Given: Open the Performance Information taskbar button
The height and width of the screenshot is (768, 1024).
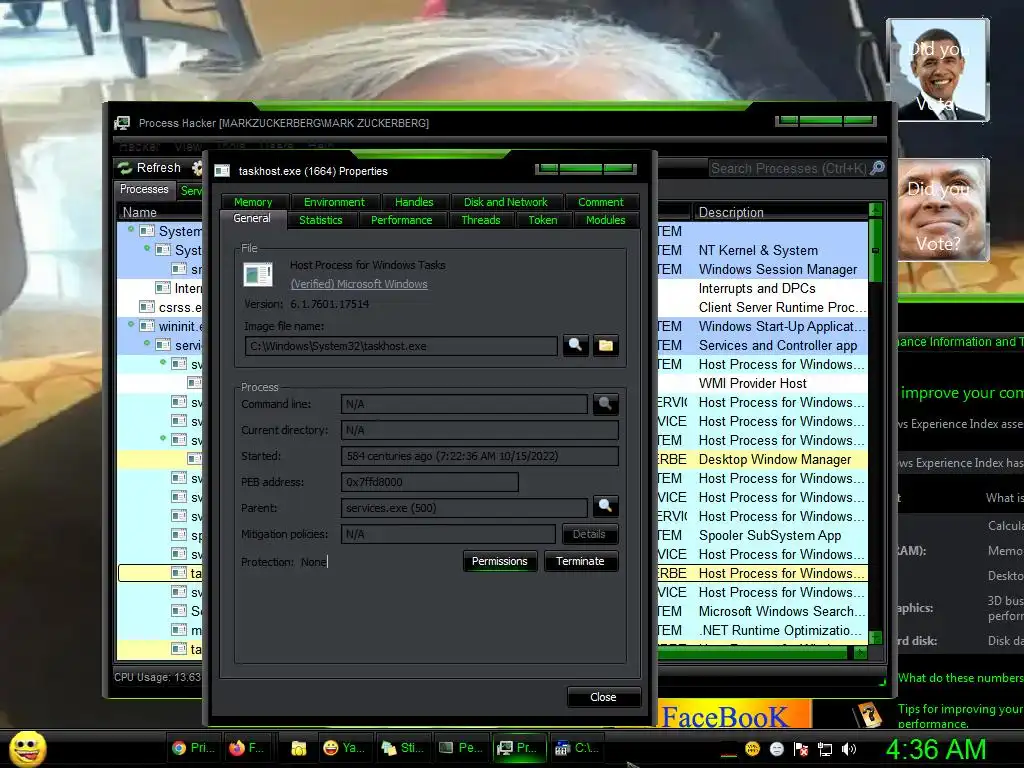Looking at the screenshot, I should 460,748.
